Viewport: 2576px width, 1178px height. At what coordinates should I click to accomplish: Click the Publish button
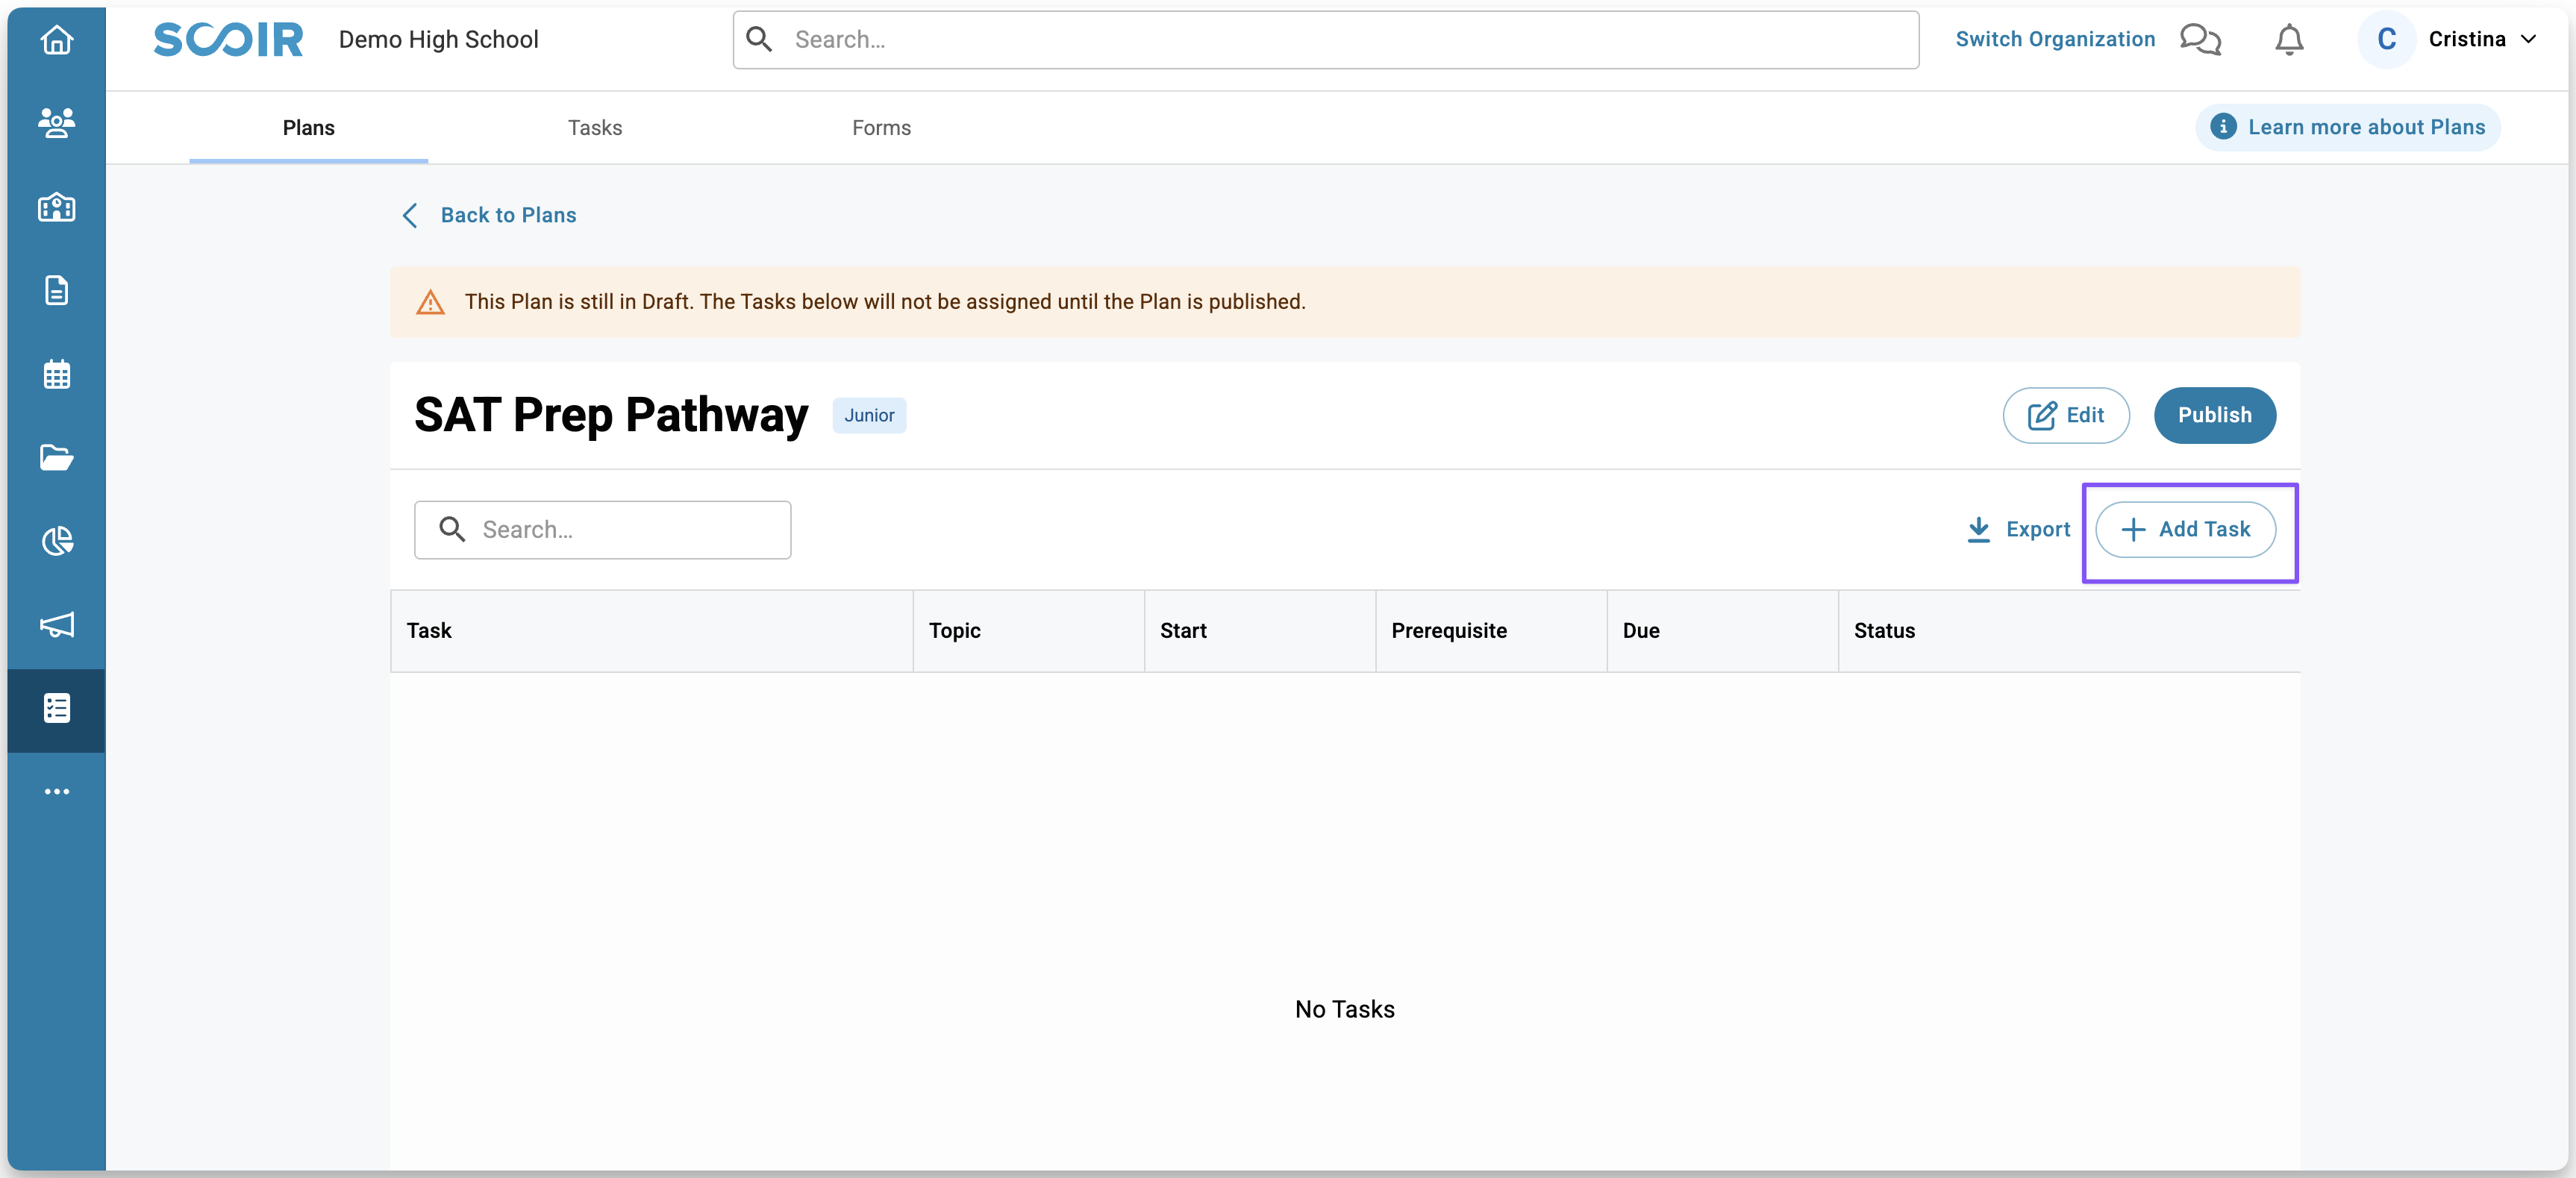click(x=2214, y=415)
